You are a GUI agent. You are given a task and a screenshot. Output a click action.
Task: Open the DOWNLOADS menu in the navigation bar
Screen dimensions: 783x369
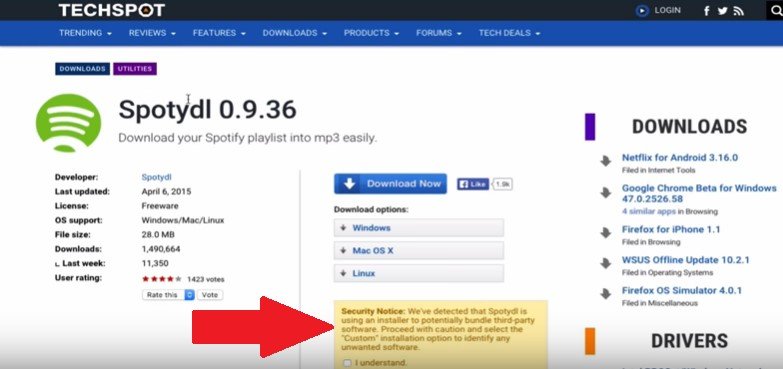pos(295,33)
